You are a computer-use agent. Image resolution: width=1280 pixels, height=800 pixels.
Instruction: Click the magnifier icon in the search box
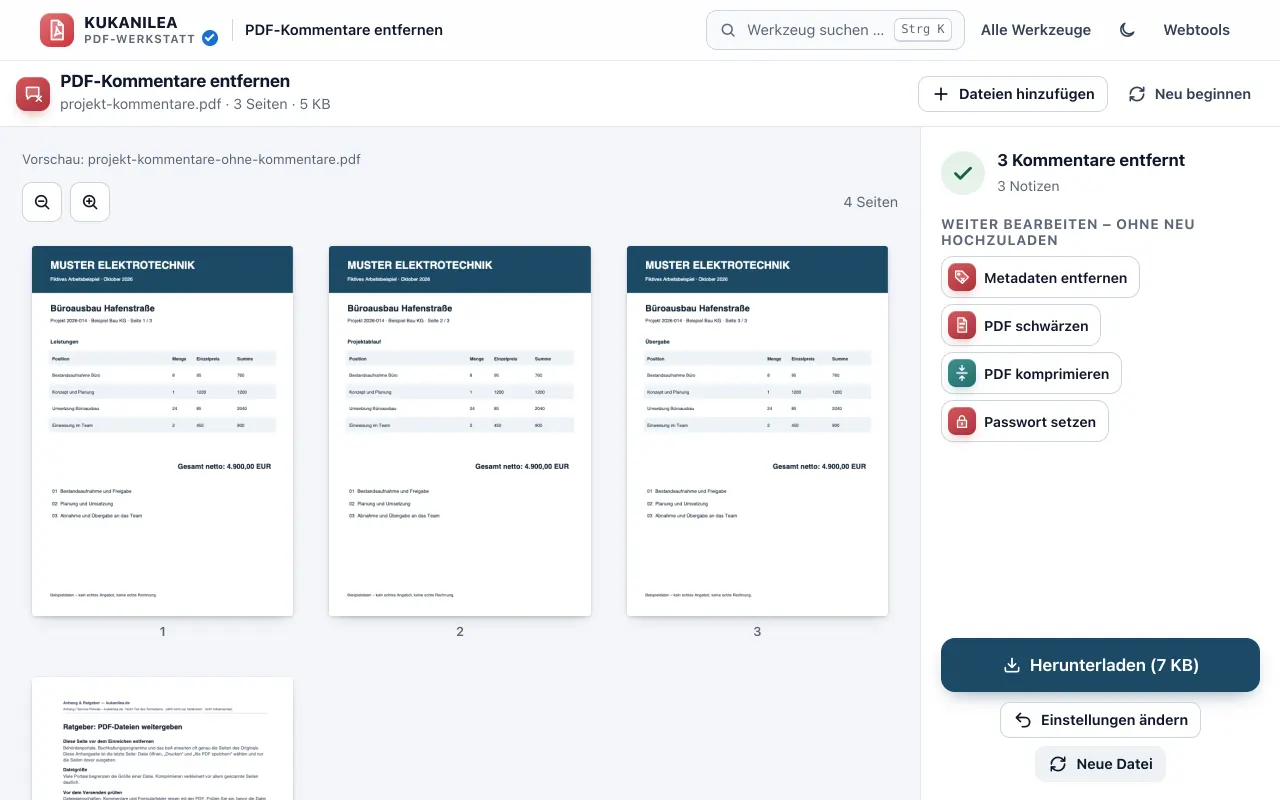[729, 30]
